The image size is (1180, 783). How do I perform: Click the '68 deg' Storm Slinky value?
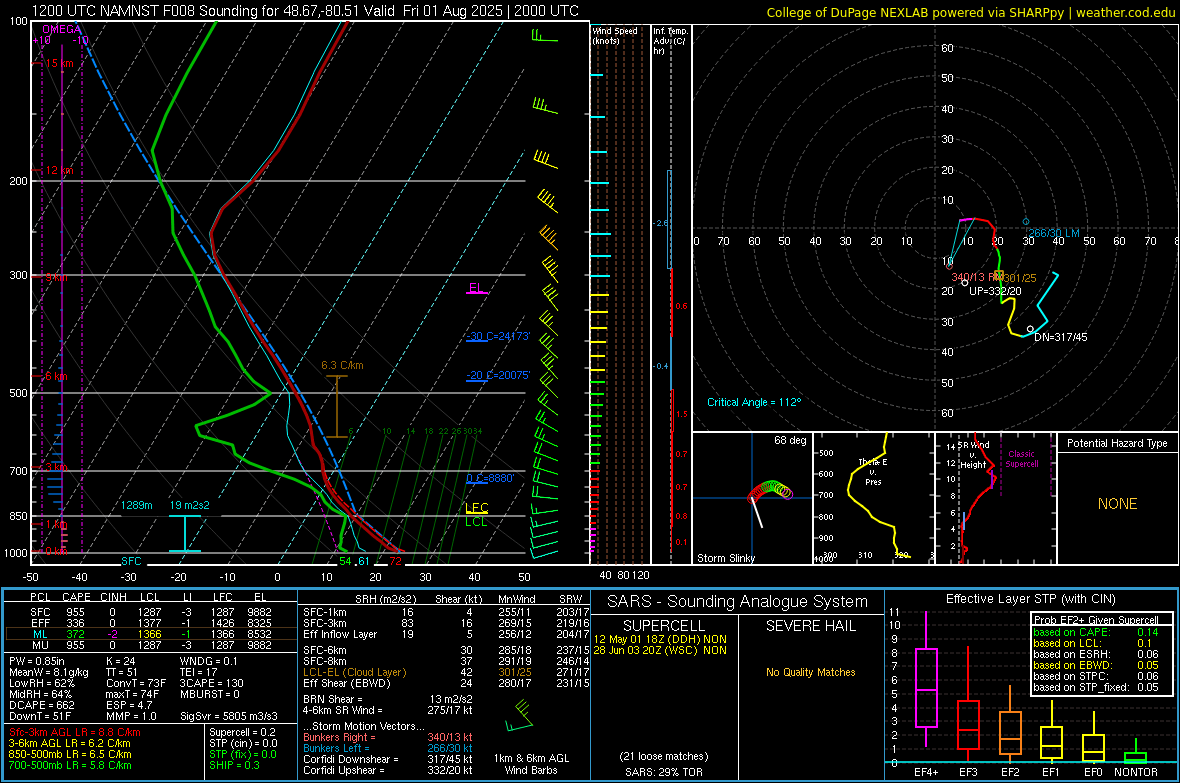790,440
